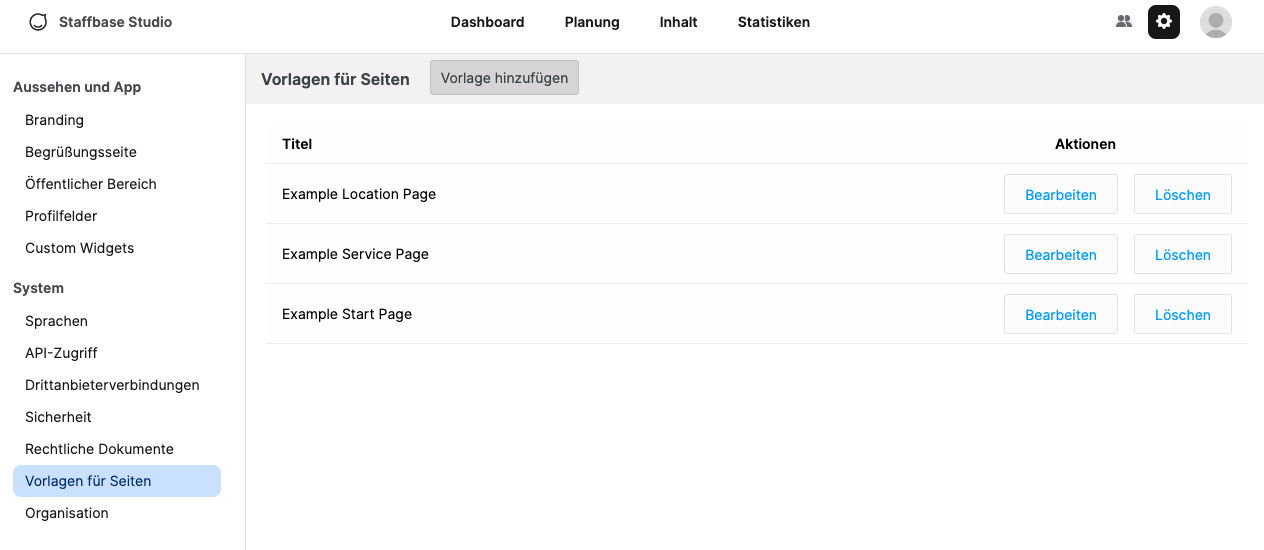
Task: Click Bearbeiten for Example Service Page
Action: (1060, 255)
